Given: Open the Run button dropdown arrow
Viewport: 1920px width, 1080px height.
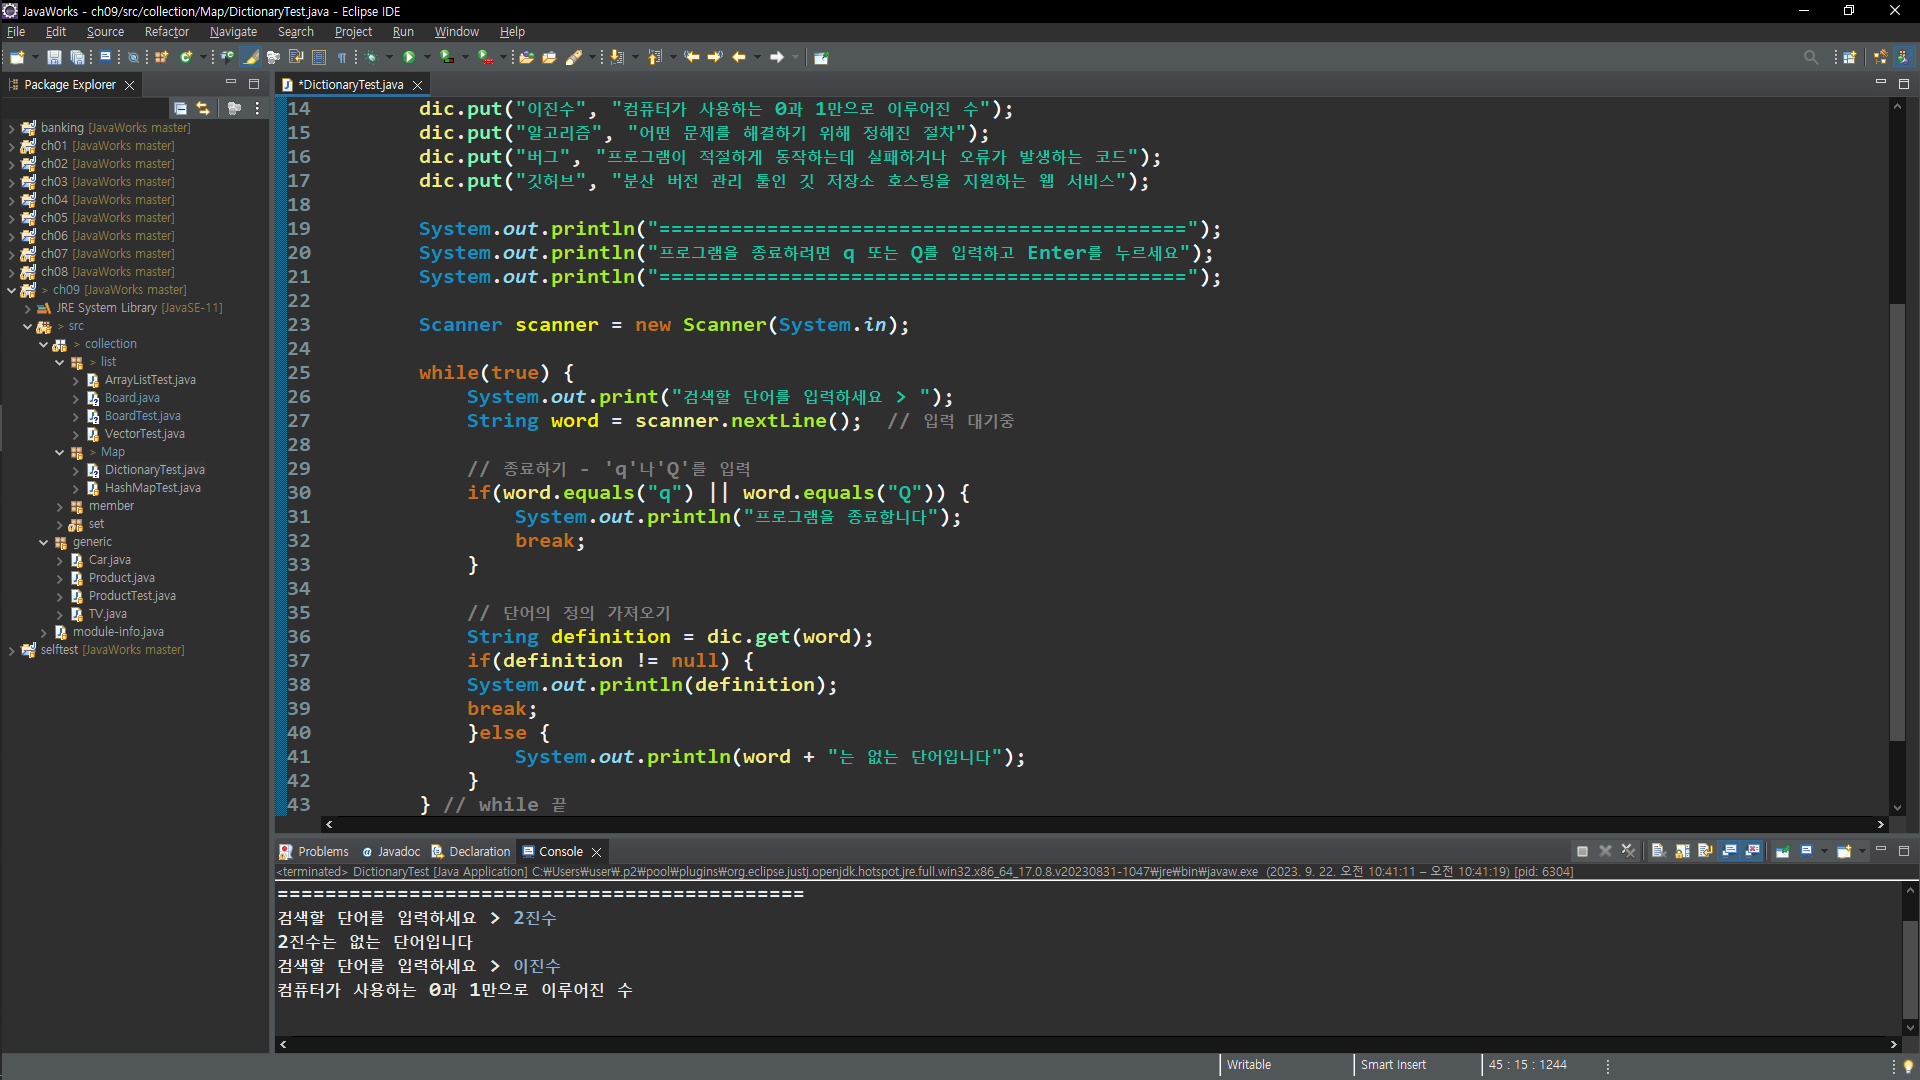Looking at the screenshot, I should pyautogui.click(x=427, y=57).
